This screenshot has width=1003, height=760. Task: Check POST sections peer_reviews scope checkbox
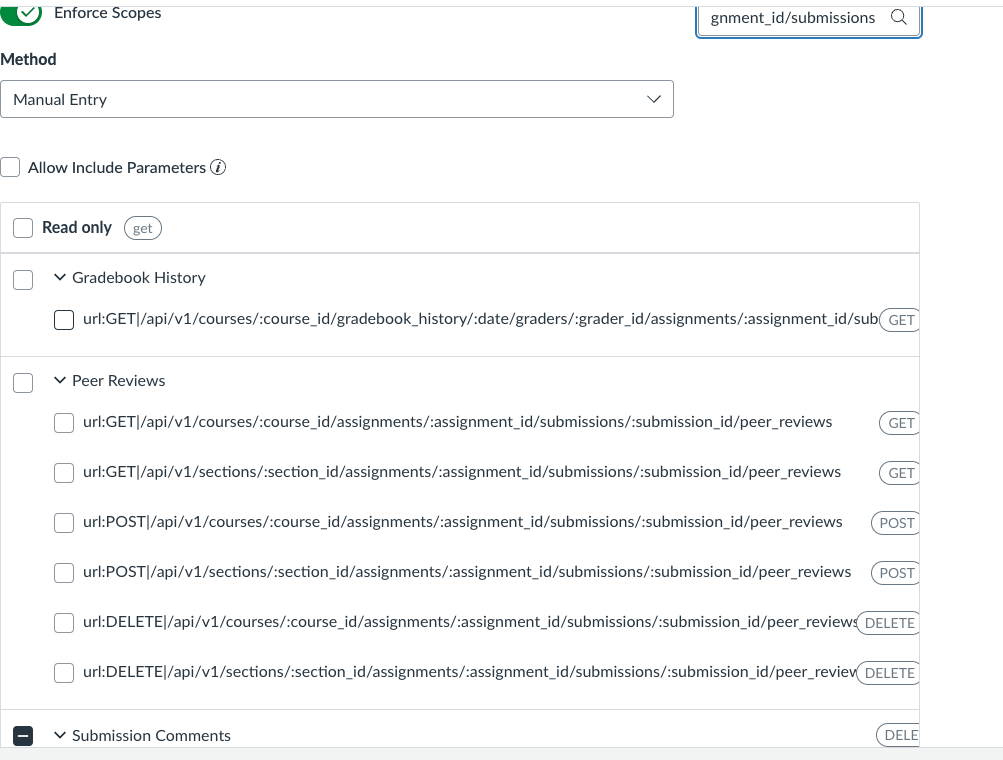coord(64,573)
